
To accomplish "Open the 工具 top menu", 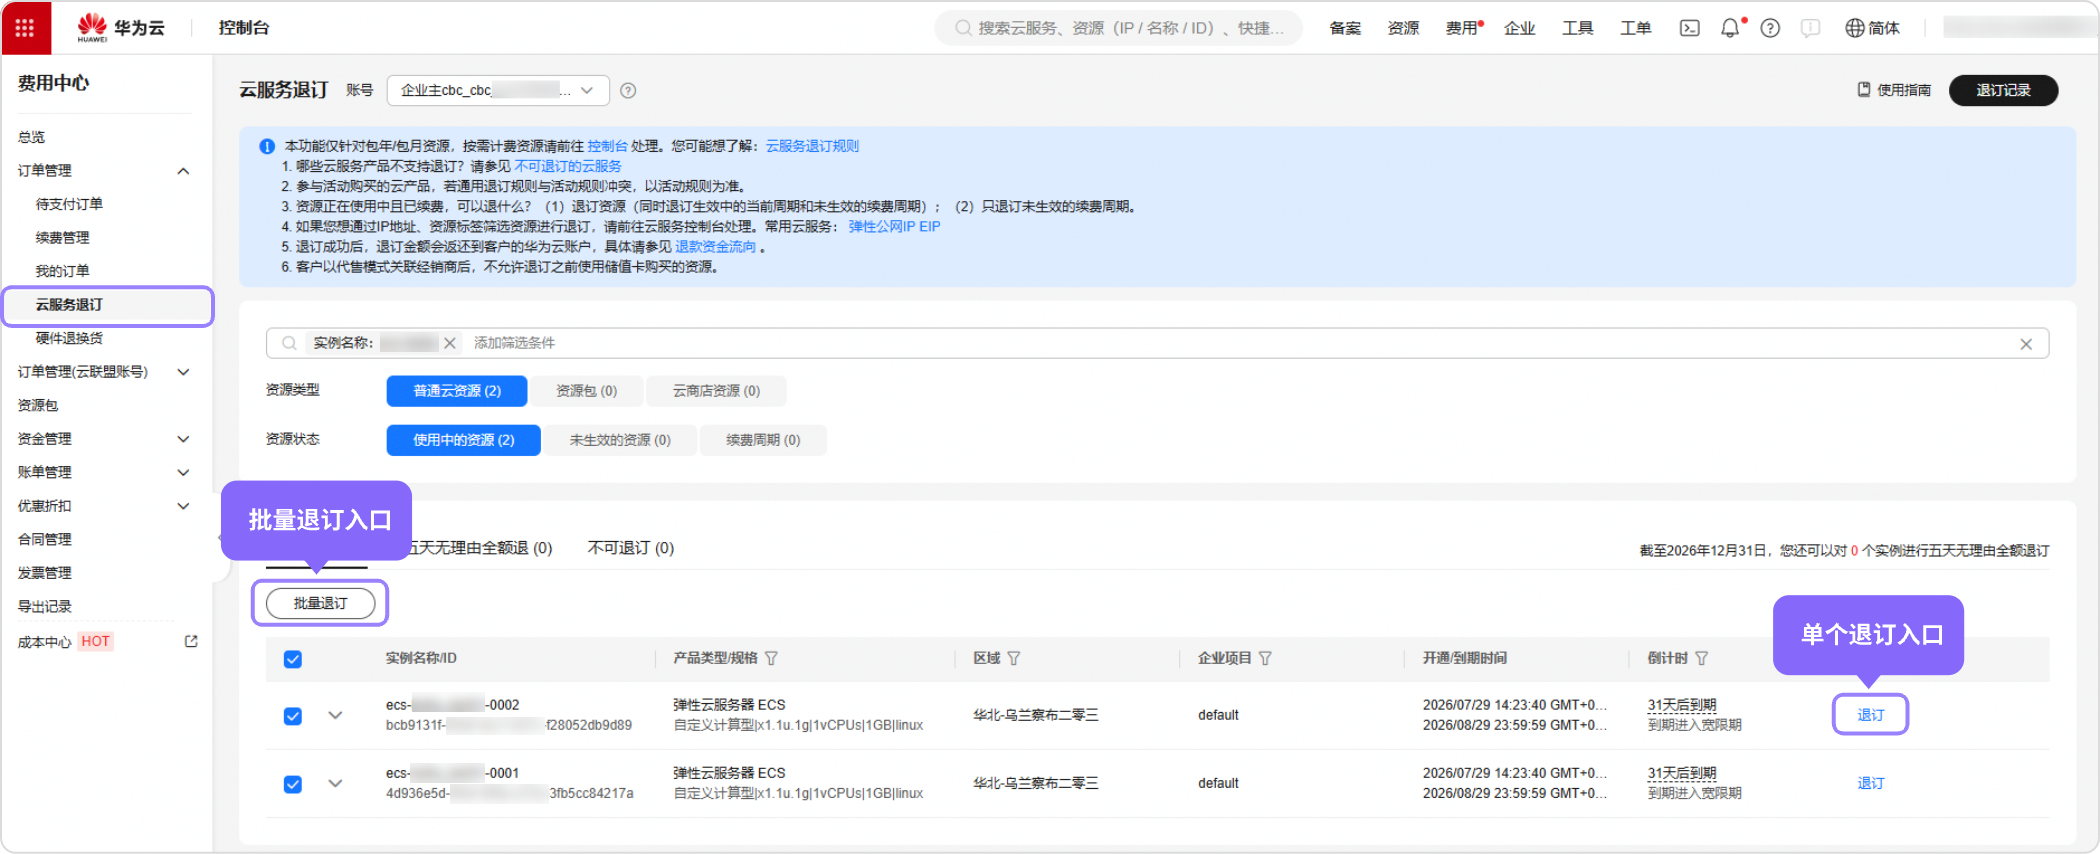I will pyautogui.click(x=1577, y=28).
